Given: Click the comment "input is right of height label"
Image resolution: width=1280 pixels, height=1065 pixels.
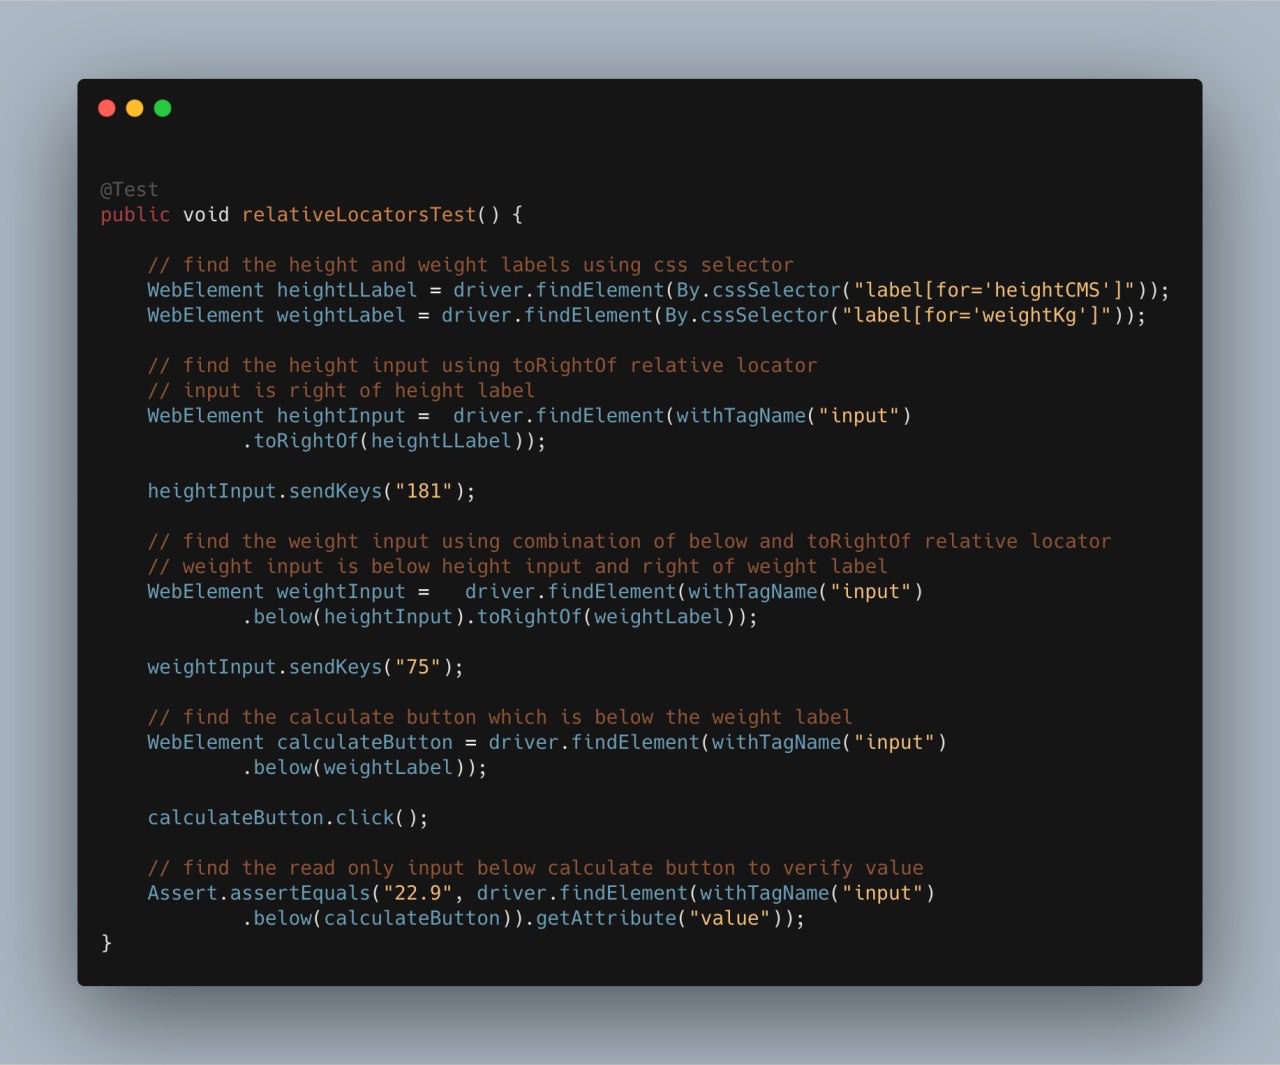Looking at the screenshot, I should 341,391.
